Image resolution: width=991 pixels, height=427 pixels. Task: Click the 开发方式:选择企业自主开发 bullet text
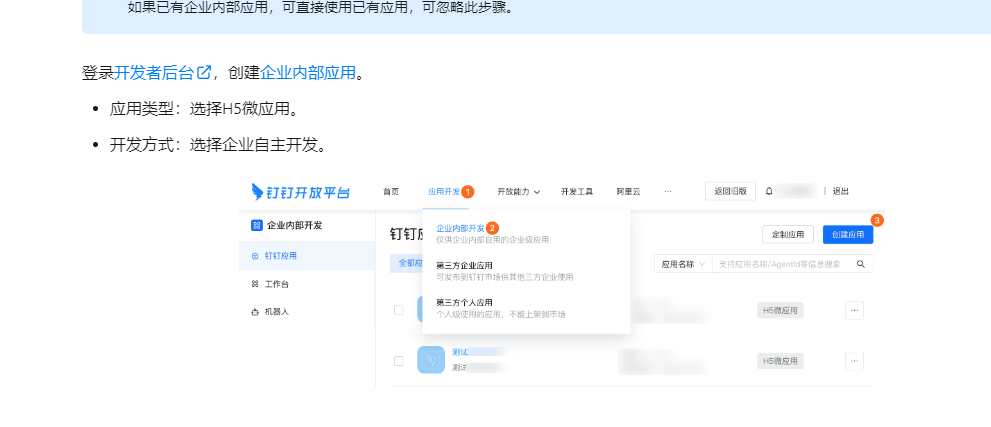click(219, 145)
